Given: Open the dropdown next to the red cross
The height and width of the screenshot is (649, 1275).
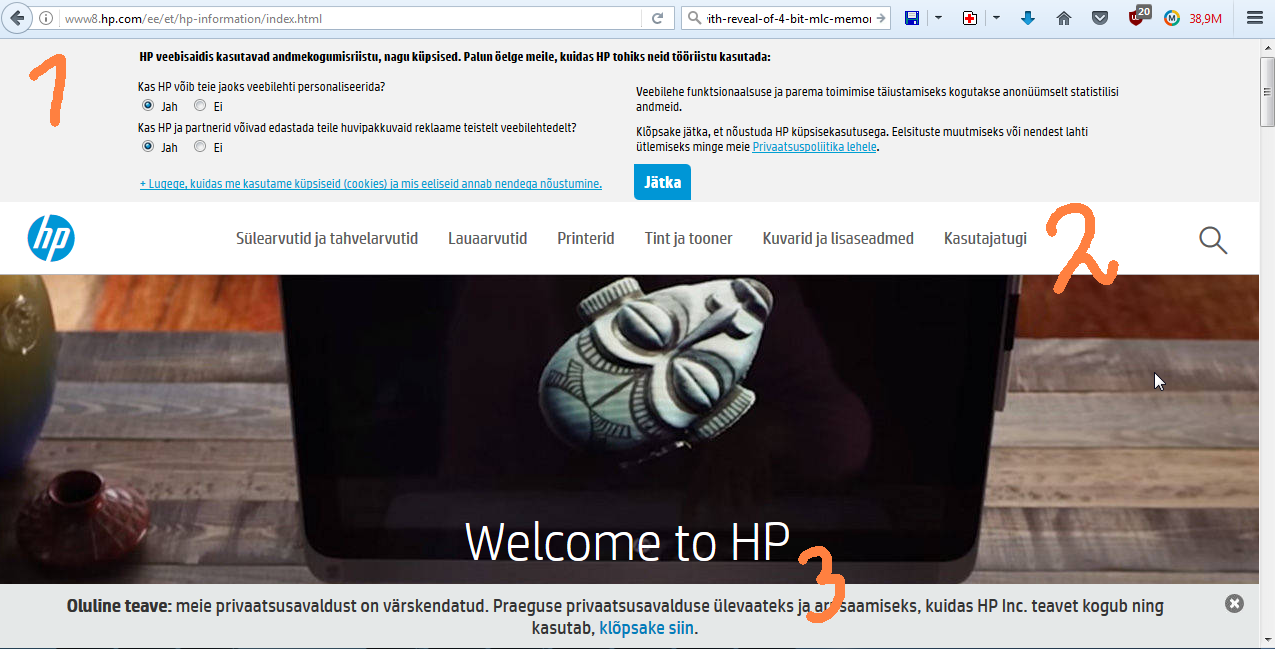Looking at the screenshot, I should pyautogui.click(x=997, y=18).
